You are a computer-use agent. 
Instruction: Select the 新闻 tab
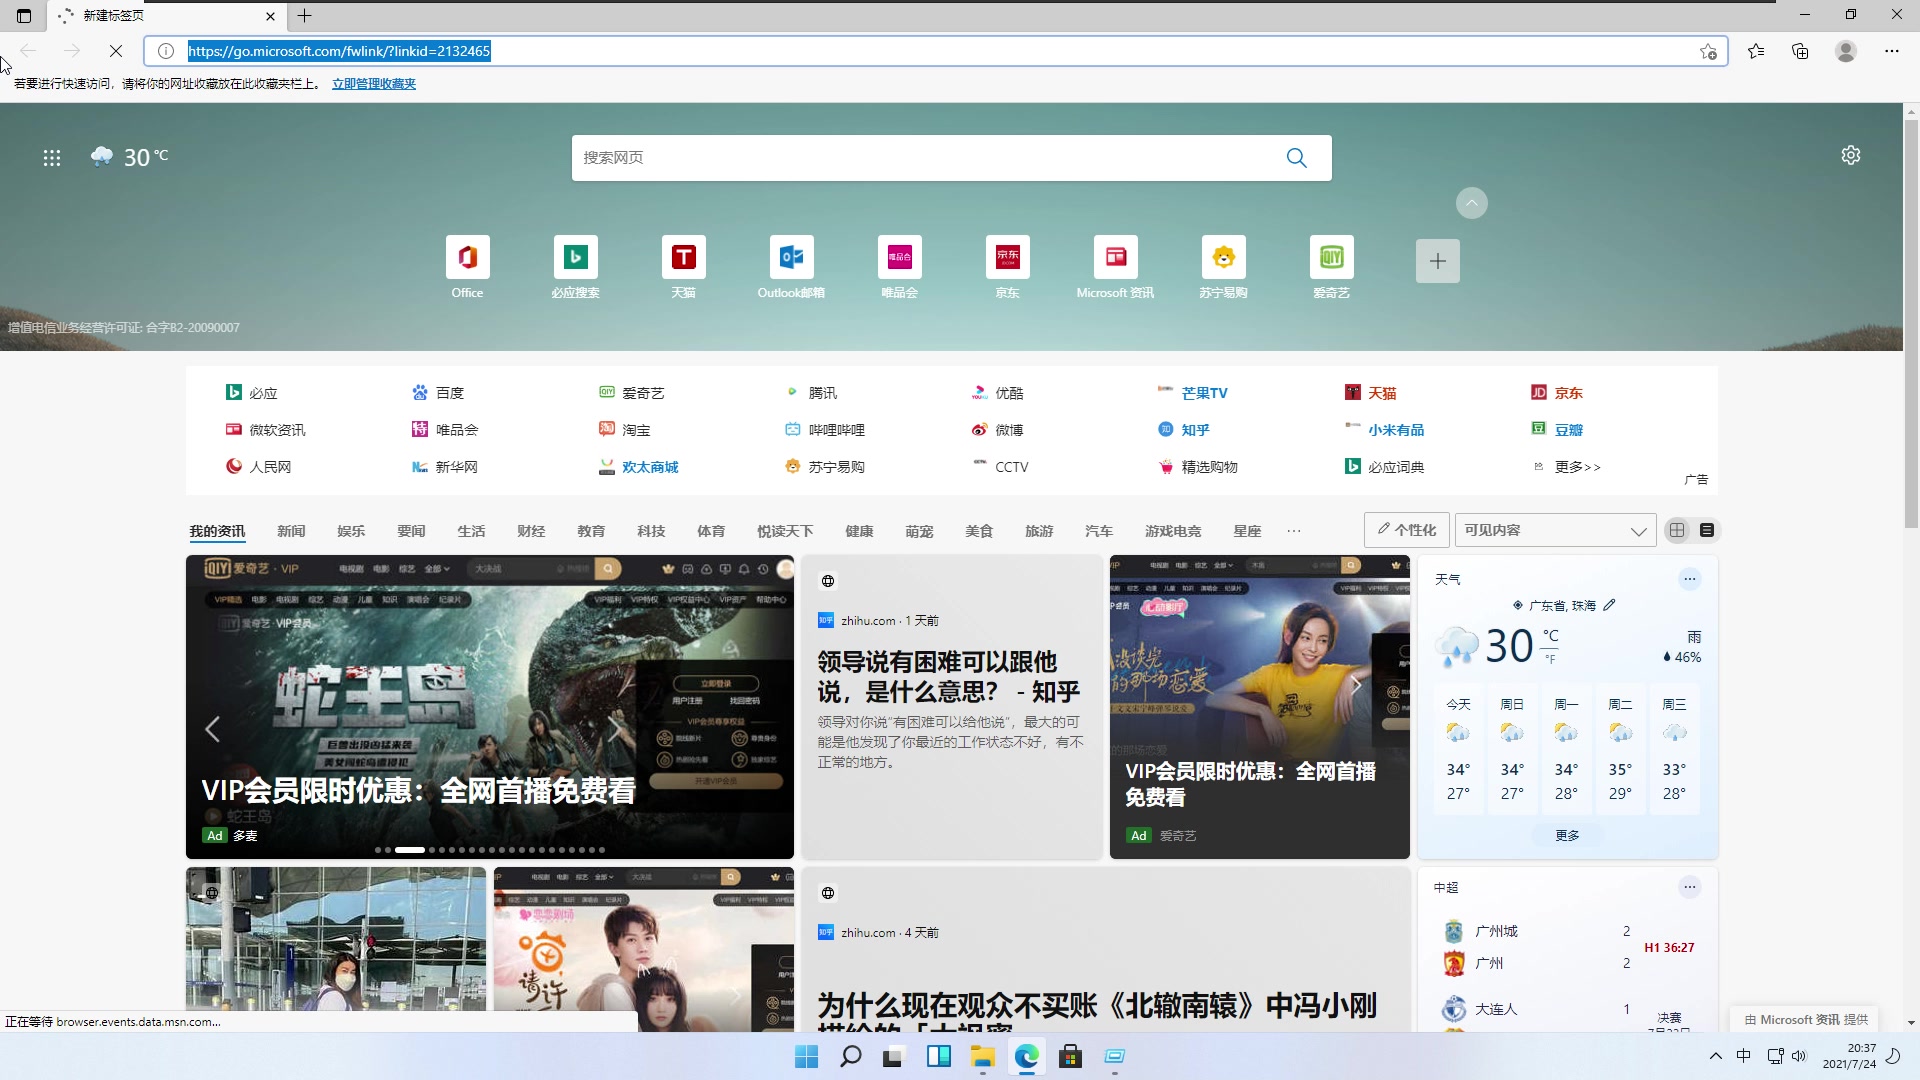291,531
